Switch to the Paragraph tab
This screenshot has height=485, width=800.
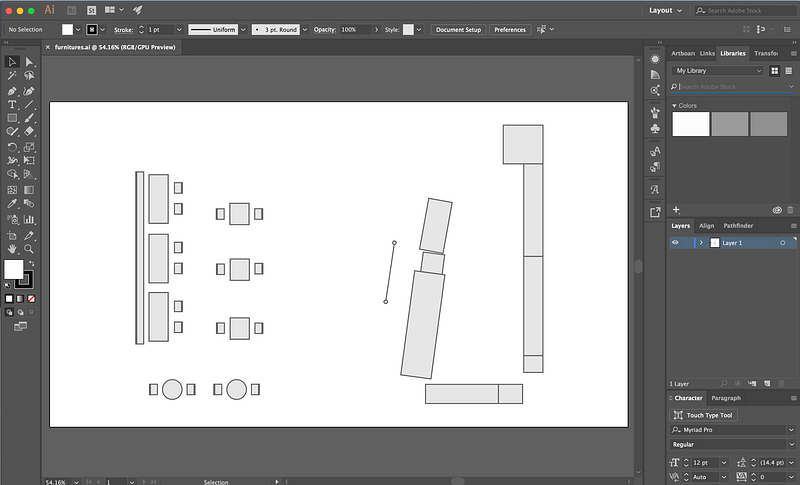pos(726,398)
